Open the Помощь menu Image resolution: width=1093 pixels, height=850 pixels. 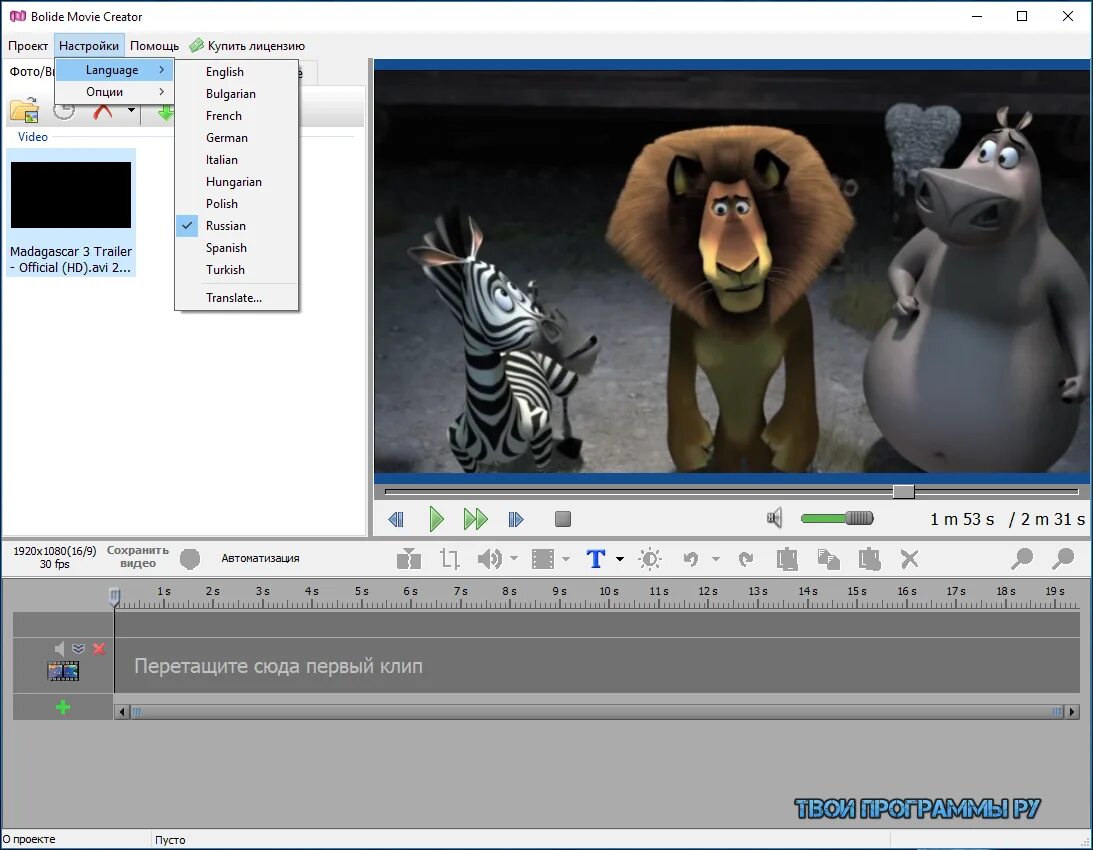154,46
